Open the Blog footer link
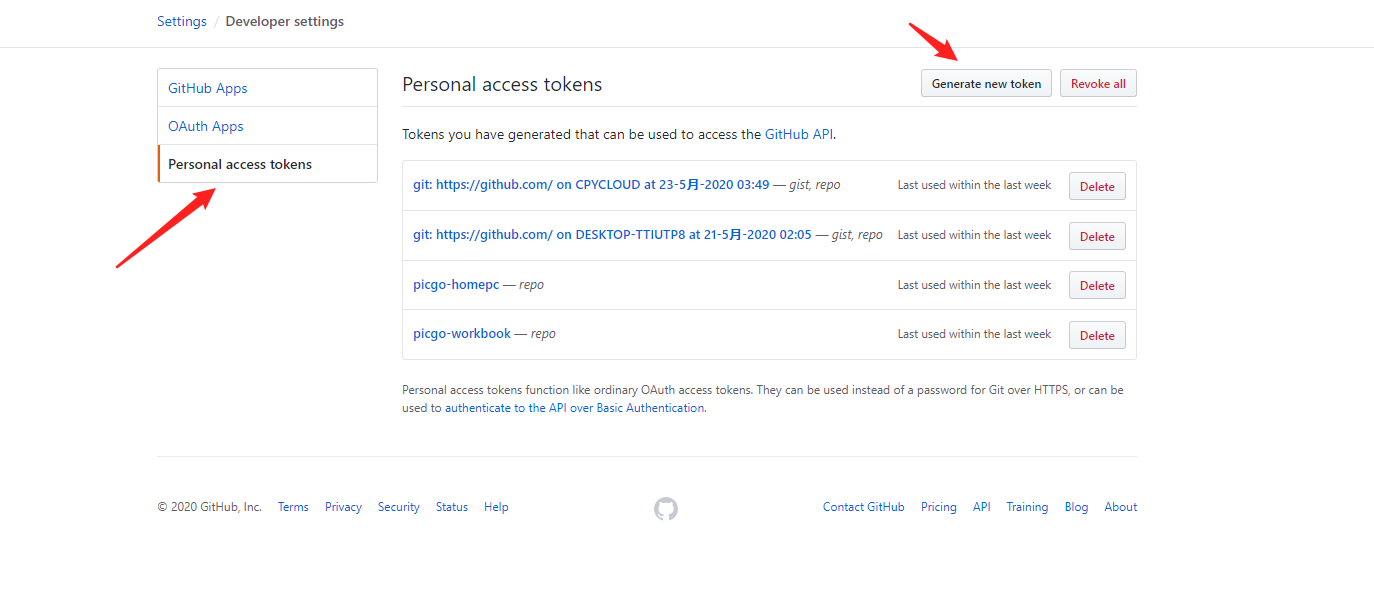The height and width of the screenshot is (616, 1374). pyautogui.click(x=1076, y=507)
